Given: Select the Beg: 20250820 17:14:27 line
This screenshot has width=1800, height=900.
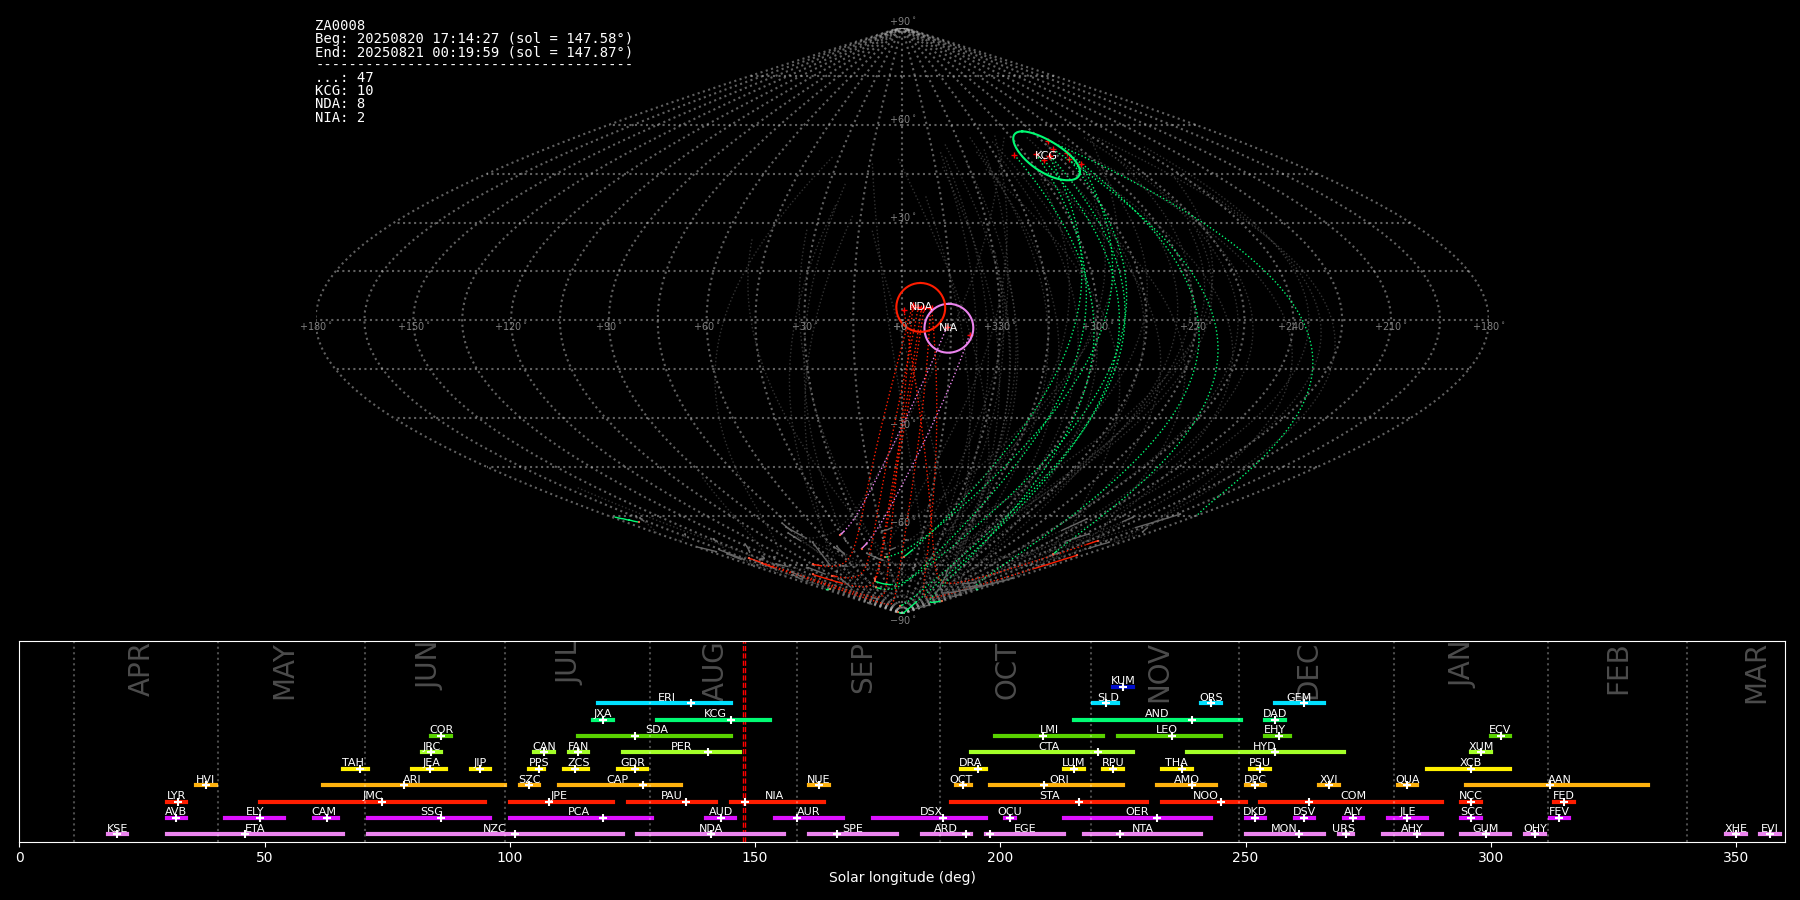Looking at the screenshot, I should [474, 39].
